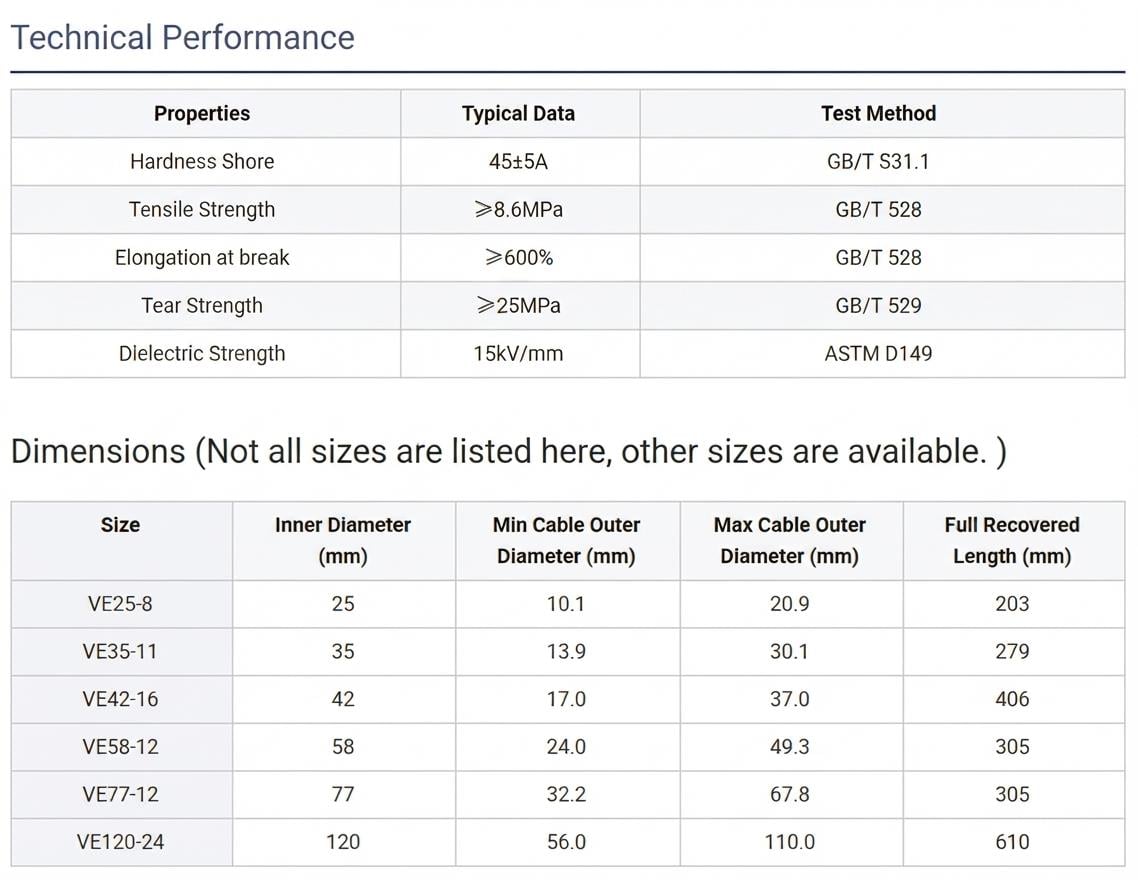Screen dimensions: 1138x880
Task: Select the Full Recovered Length header
Action: click(x=1012, y=540)
